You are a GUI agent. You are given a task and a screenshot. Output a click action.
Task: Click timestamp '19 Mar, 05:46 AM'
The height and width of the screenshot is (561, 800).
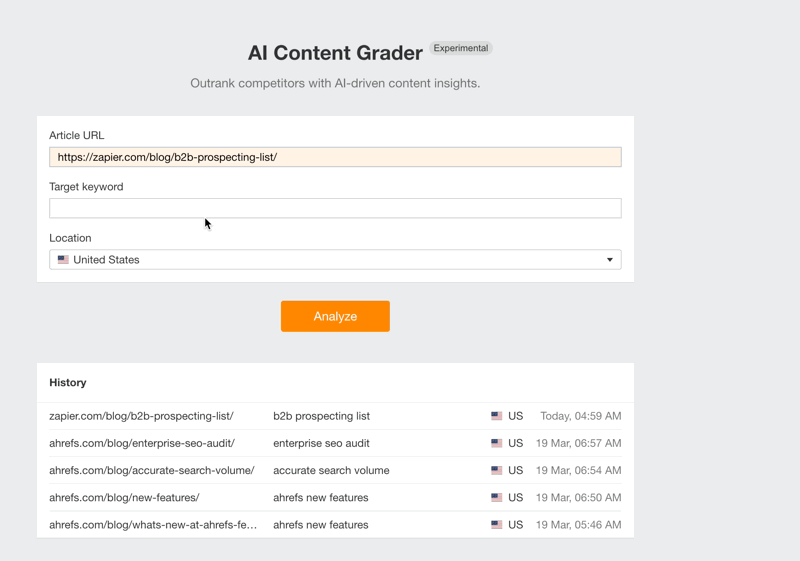coord(579,525)
